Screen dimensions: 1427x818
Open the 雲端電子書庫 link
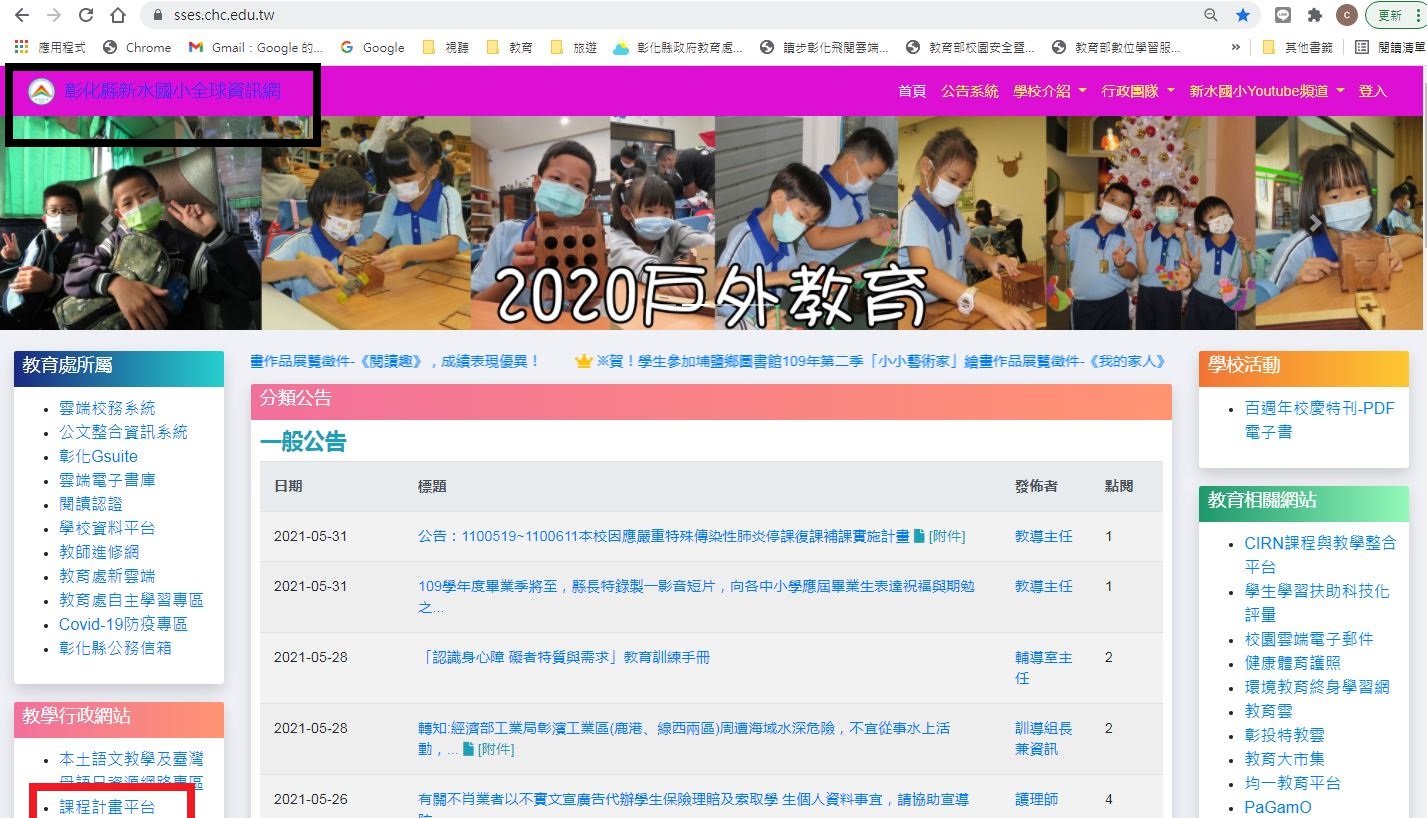(x=107, y=480)
